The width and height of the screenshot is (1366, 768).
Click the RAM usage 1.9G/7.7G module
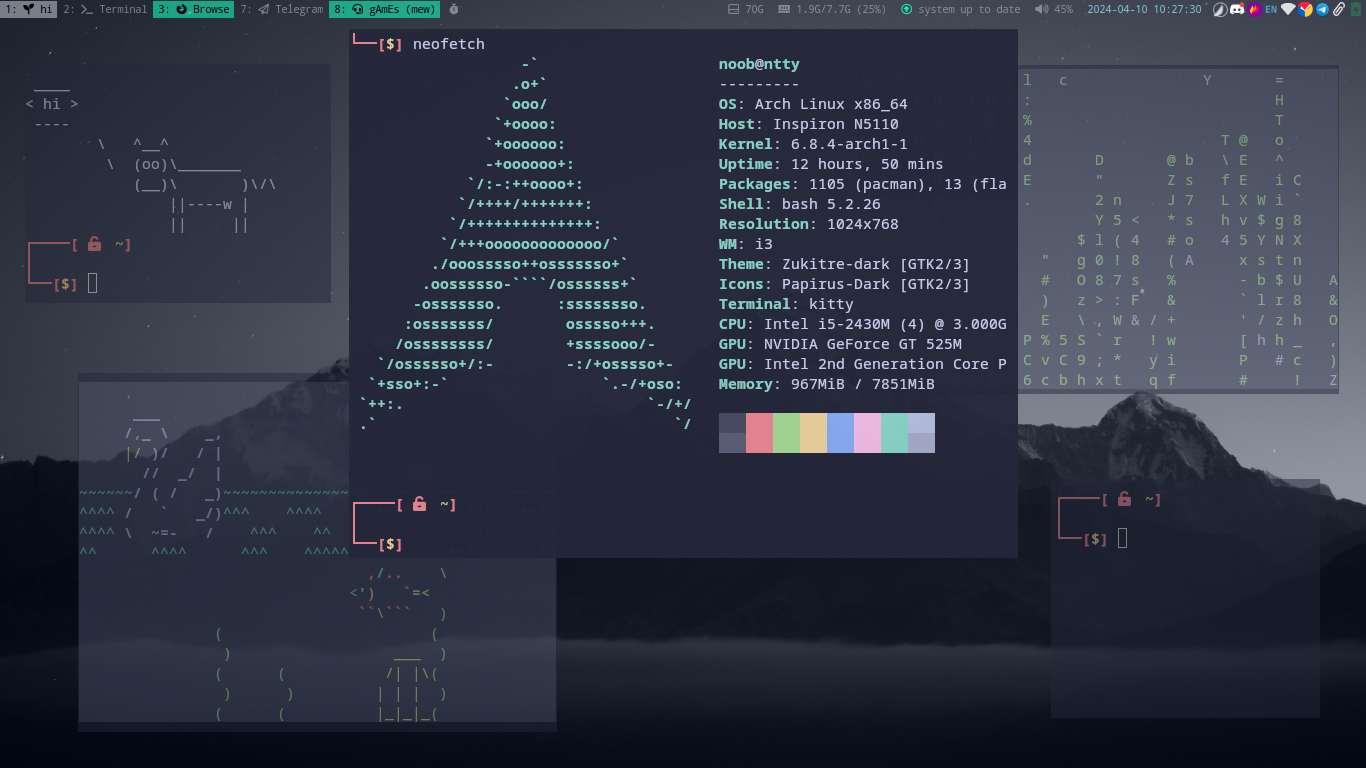(832, 9)
